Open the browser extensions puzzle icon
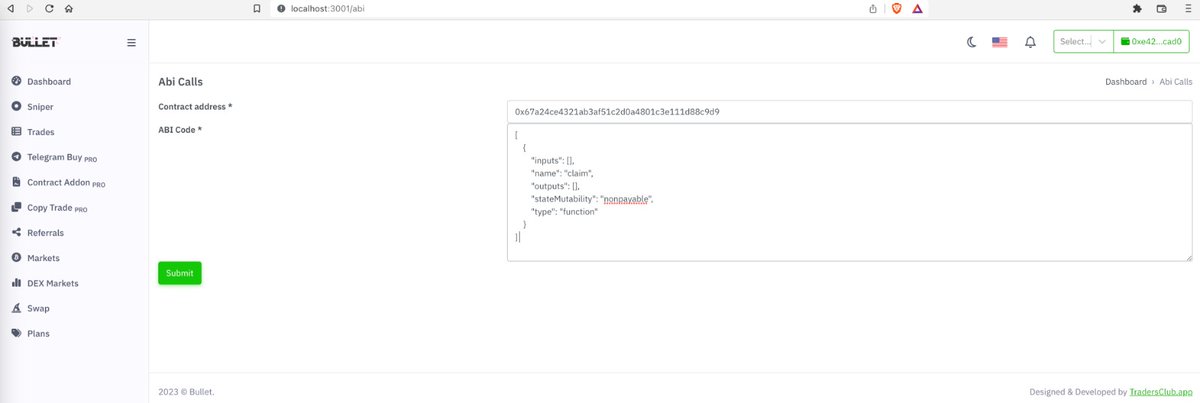The image size is (1200, 403). 1137,8
